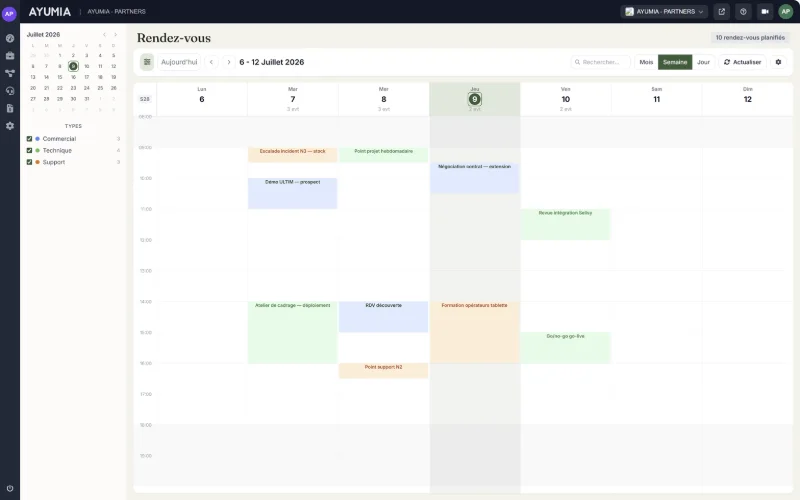Image resolution: width=800 pixels, height=500 pixels.
Task: Select Wednesday 8 column header
Action: coord(384,99)
